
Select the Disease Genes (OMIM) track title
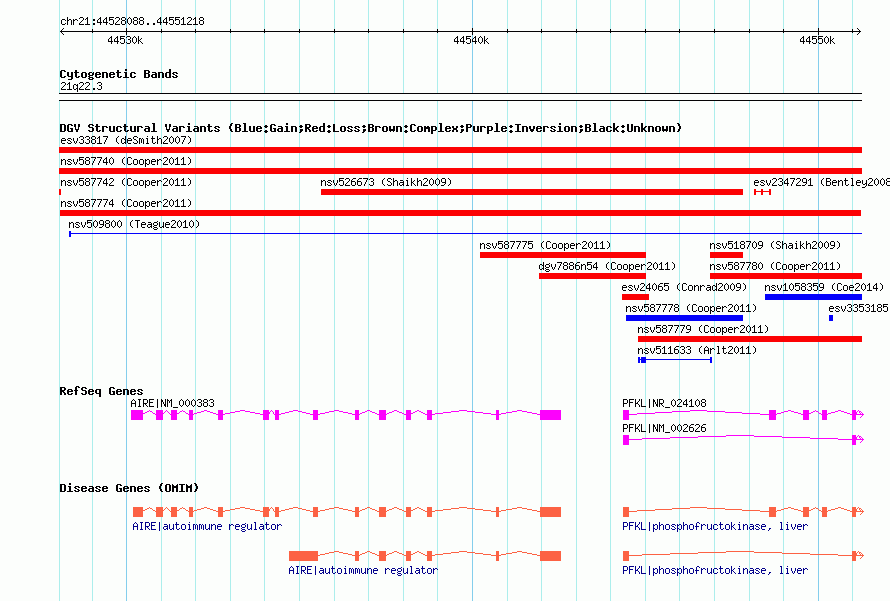click(129, 488)
